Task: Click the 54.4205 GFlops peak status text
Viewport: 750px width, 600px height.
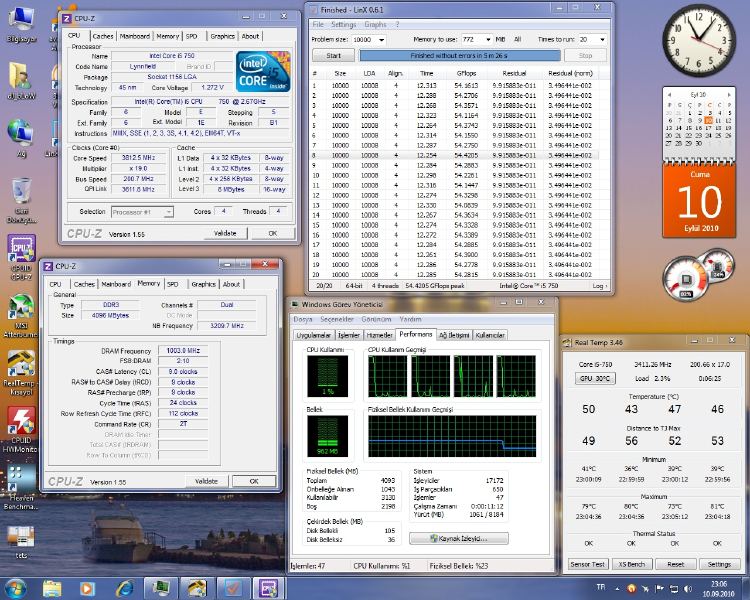Action: point(435,286)
